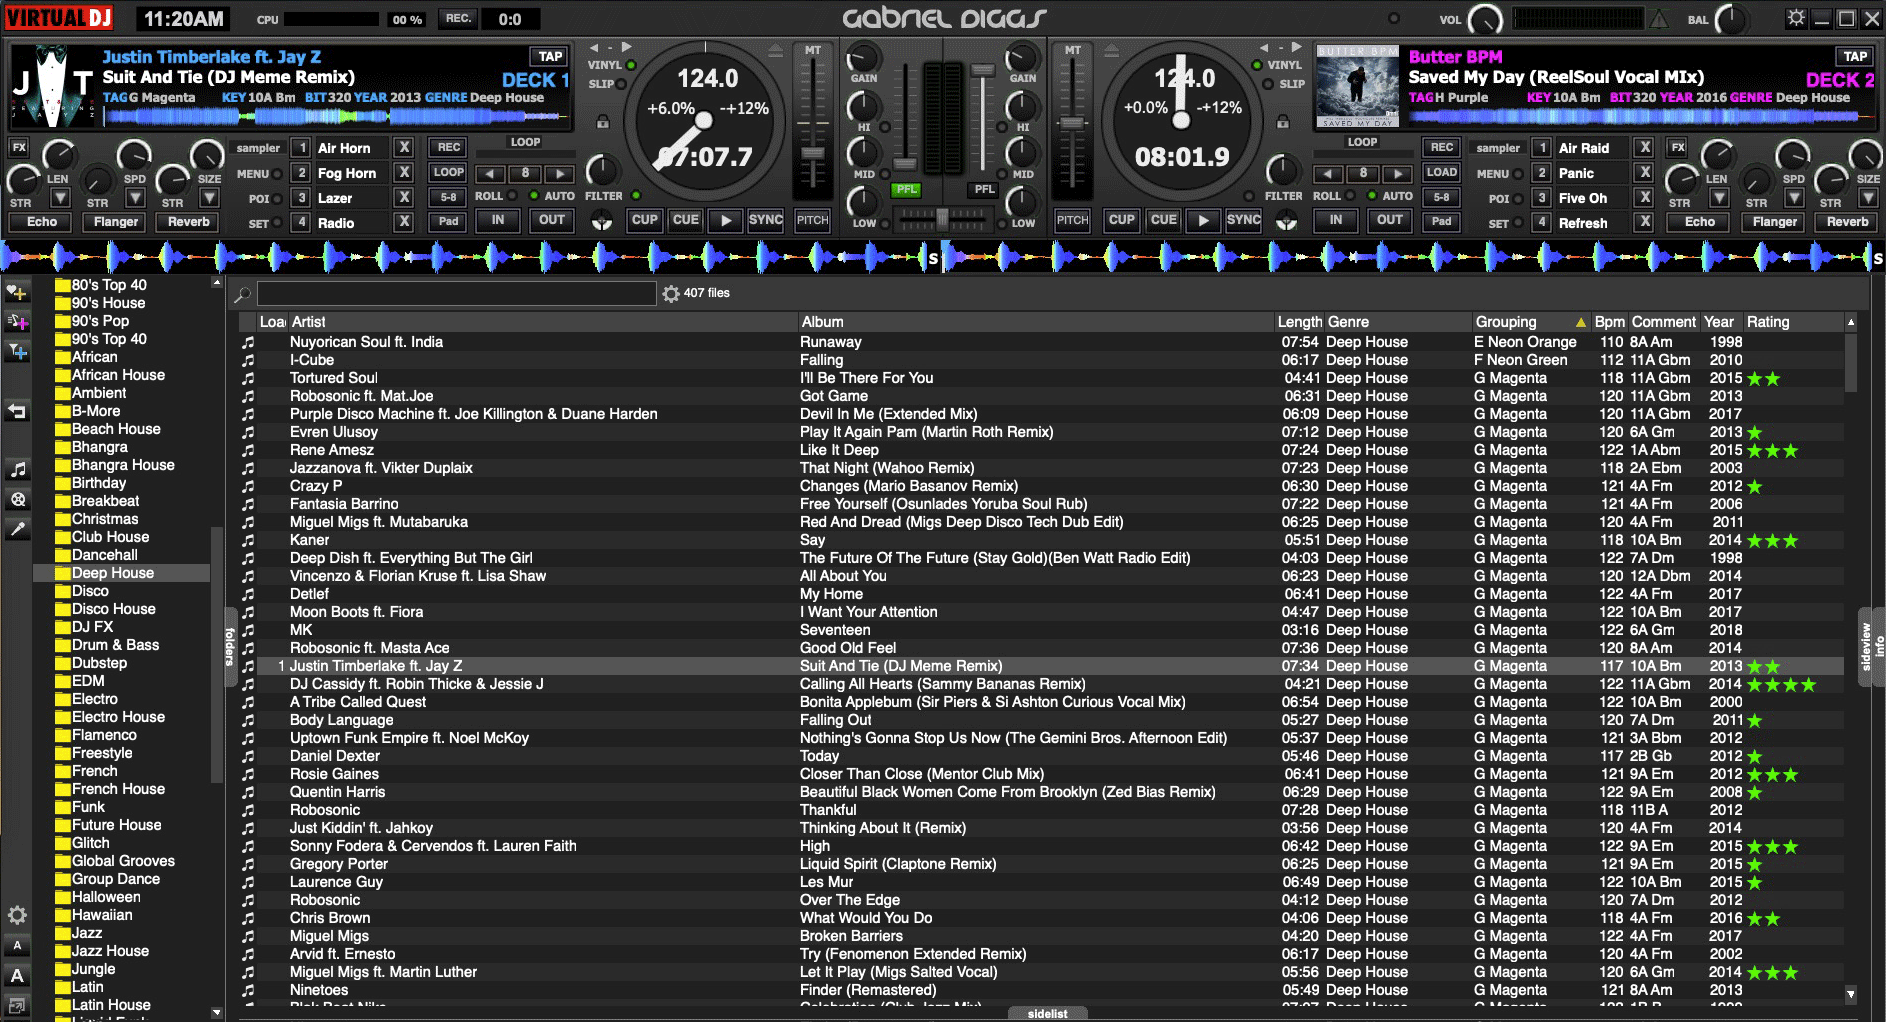Show music files with the note icon
This screenshot has width=1886, height=1022.
17,469
